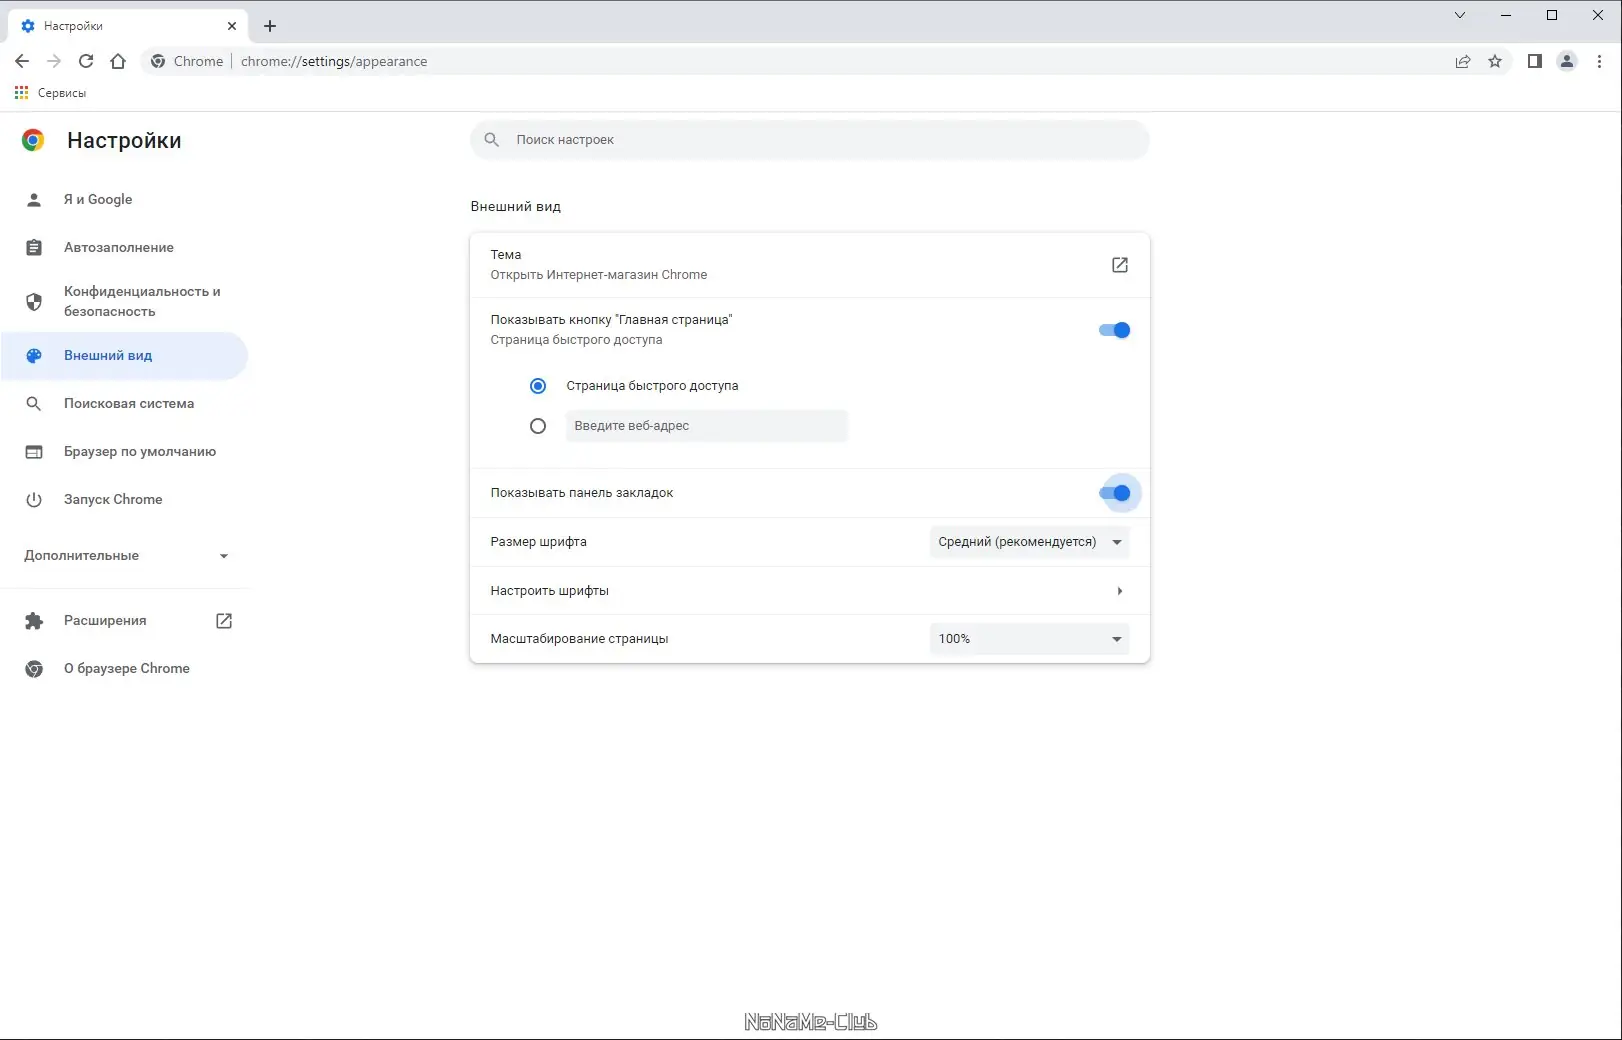
Task: Open the tab search chevron in title bar
Action: click(x=1460, y=15)
